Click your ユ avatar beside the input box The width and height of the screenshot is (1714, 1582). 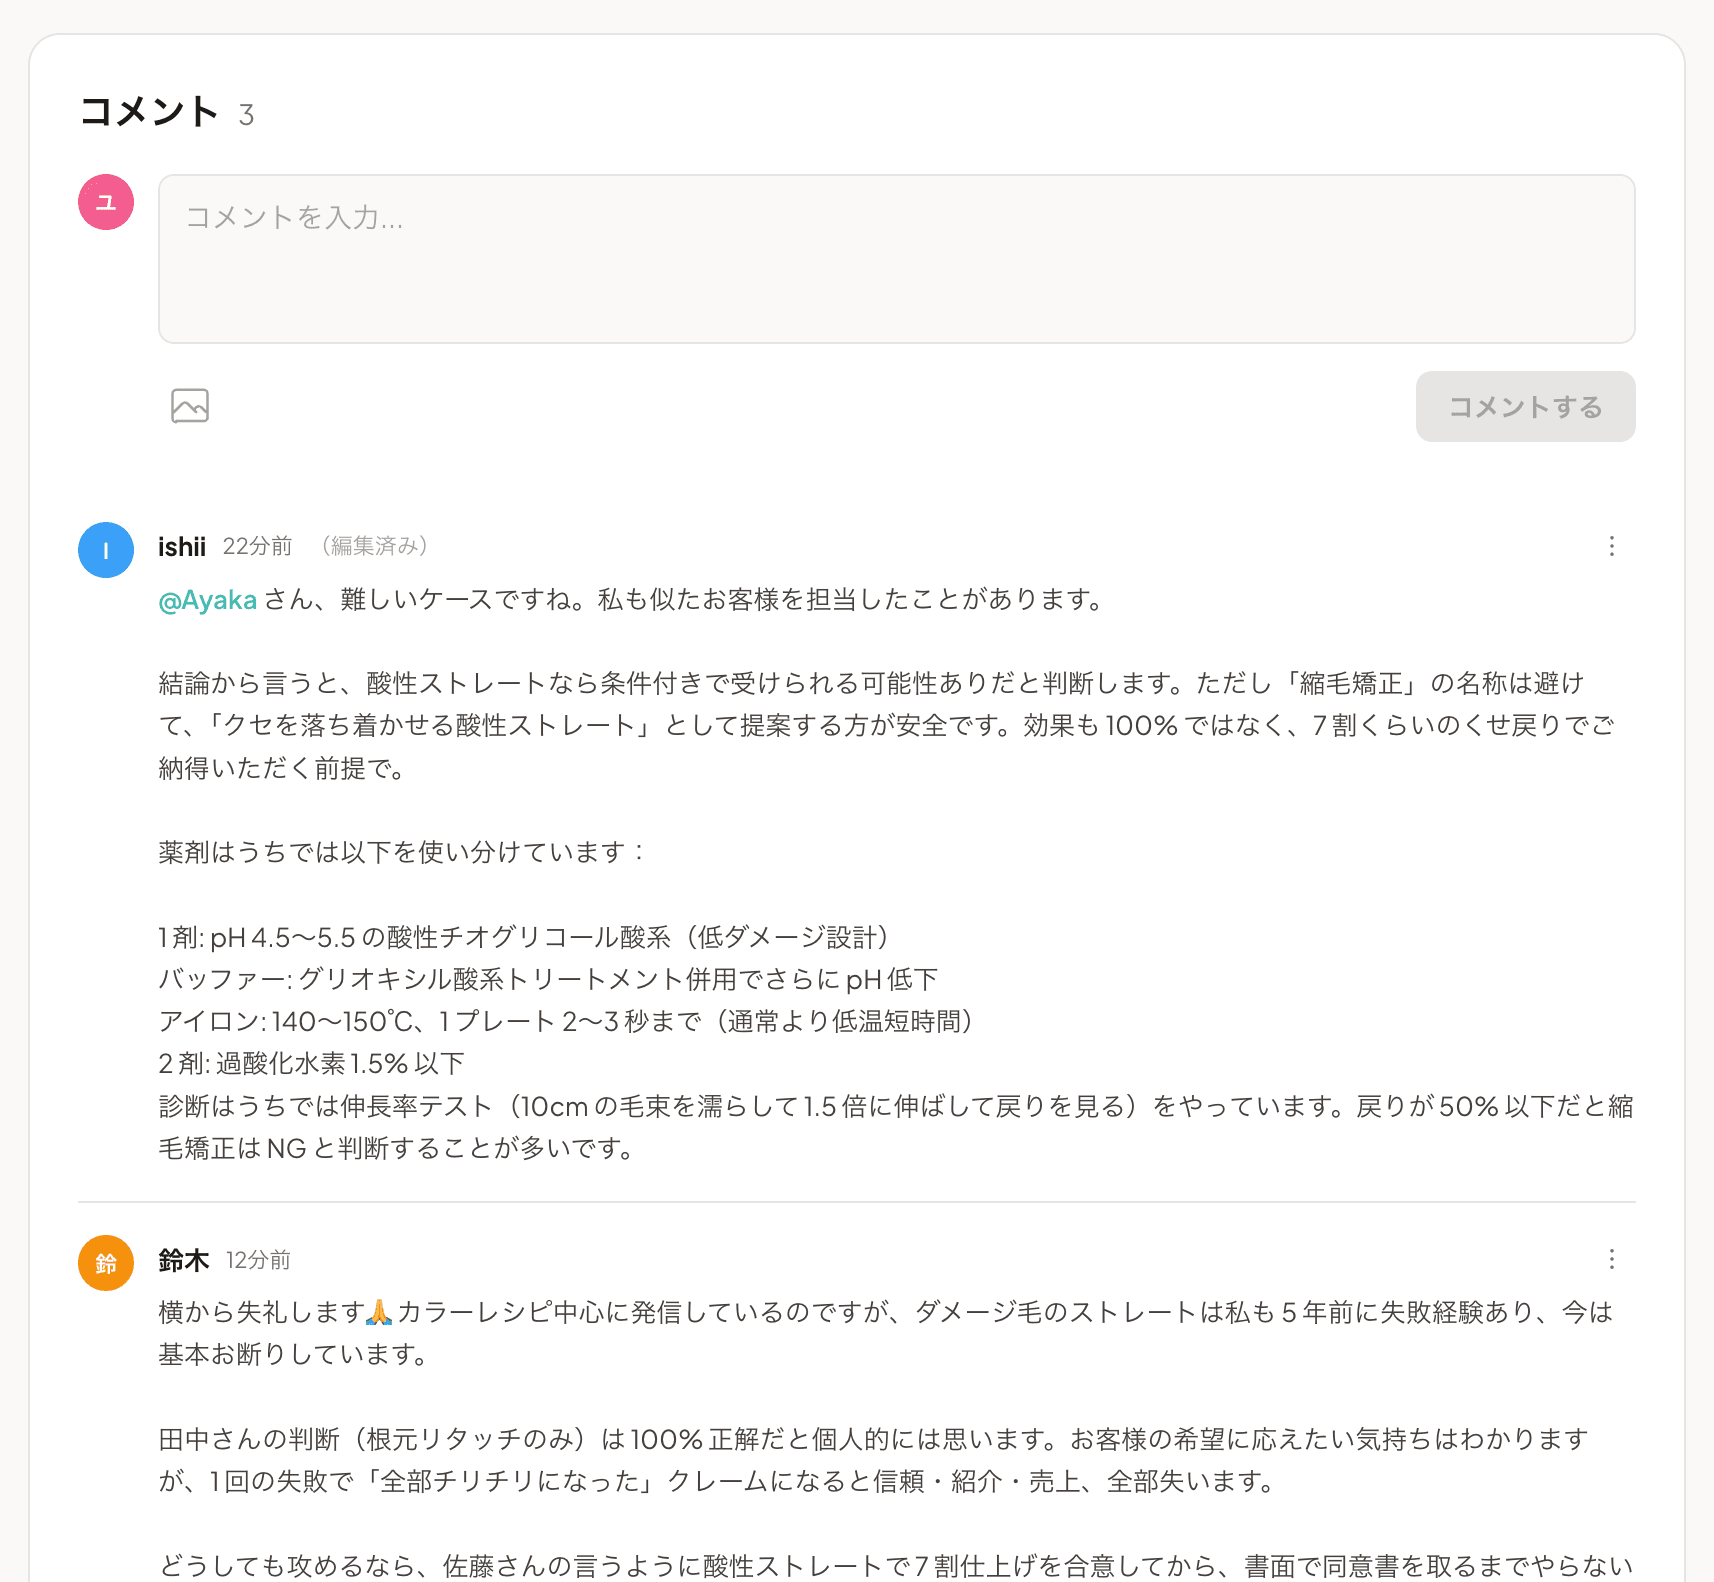click(104, 201)
